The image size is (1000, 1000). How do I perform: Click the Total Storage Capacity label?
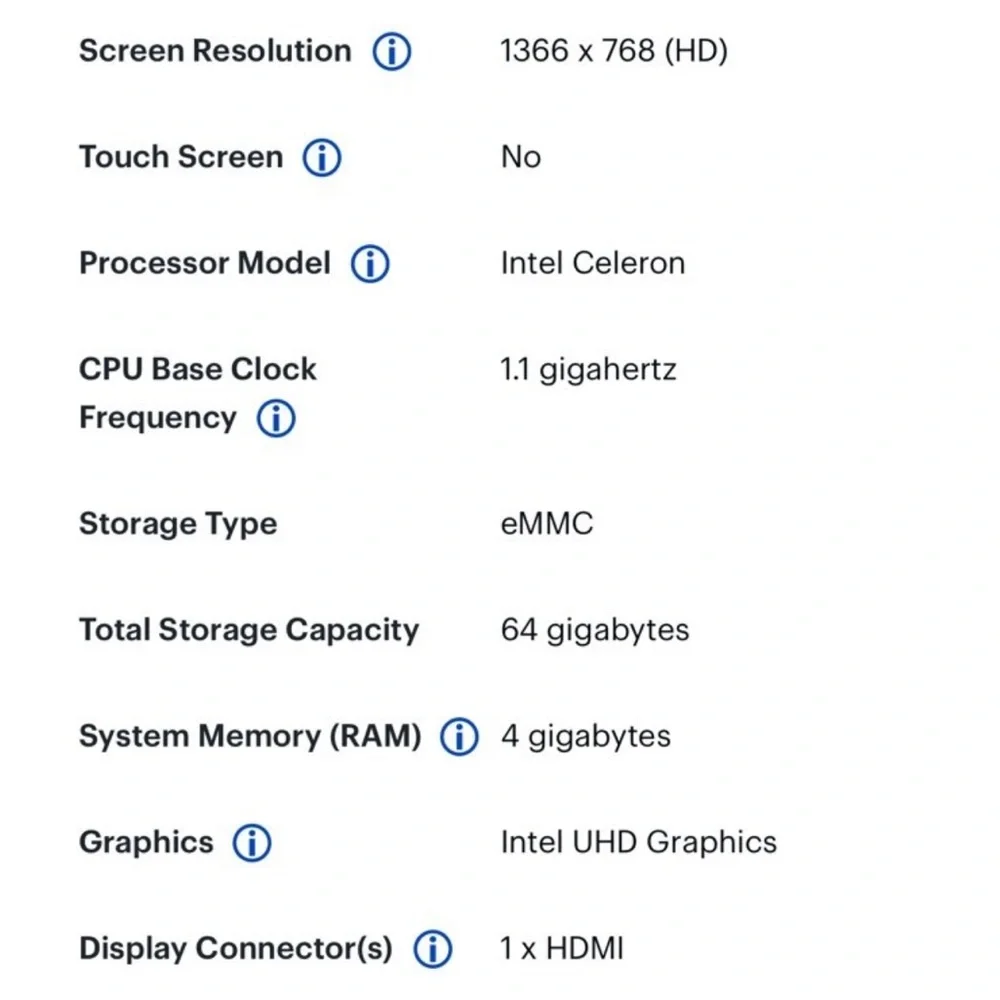tap(249, 630)
